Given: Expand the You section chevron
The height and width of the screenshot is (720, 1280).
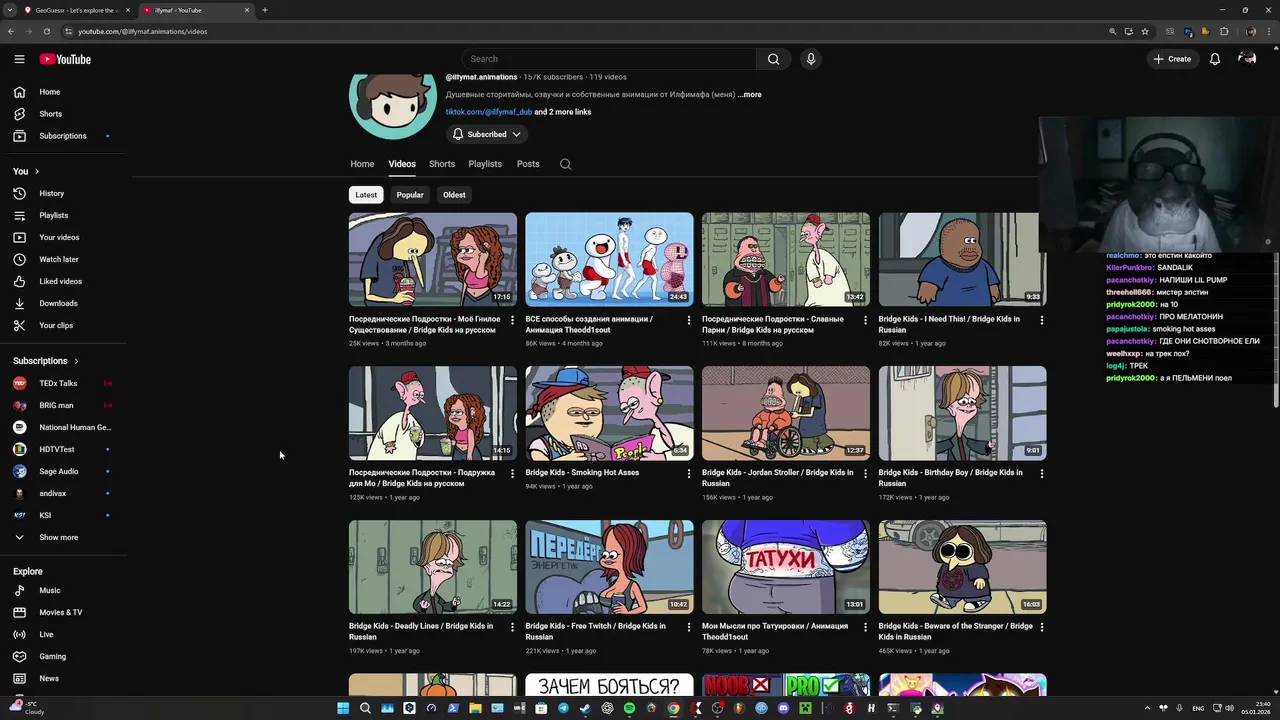Looking at the screenshot, I should click(x=37, y=171).
